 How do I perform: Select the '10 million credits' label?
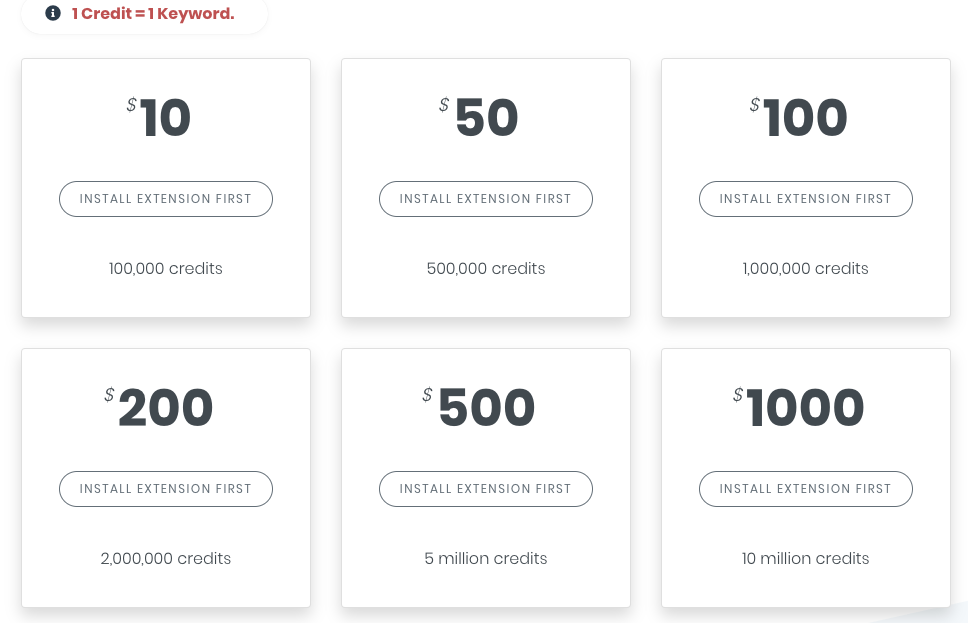tap(805, 558)
